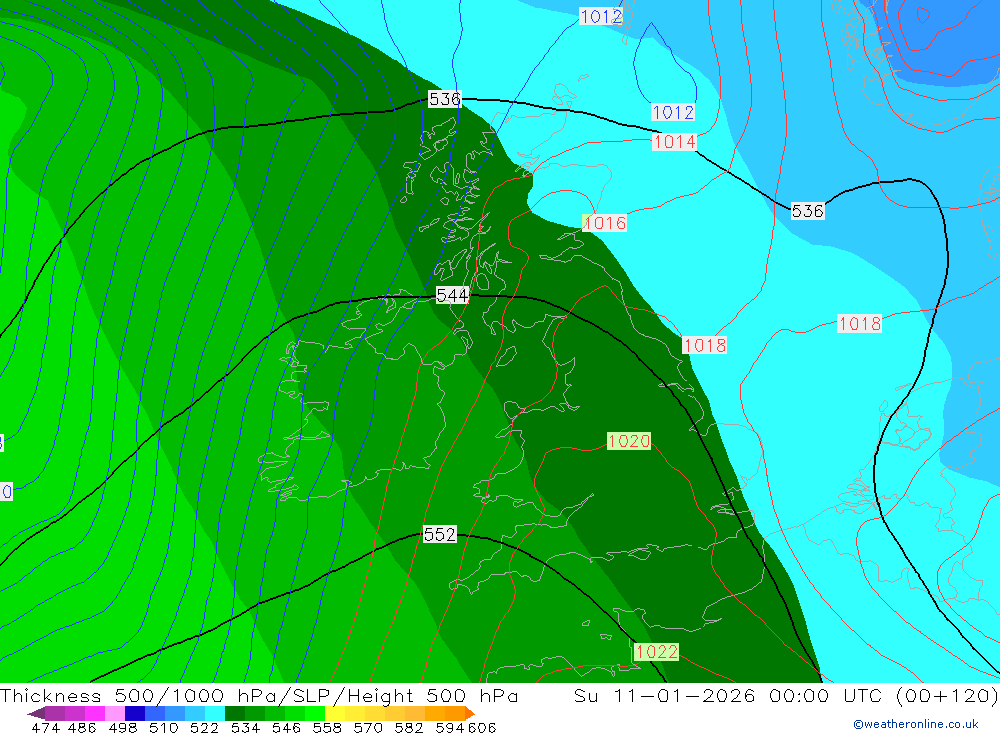Click the 552 height contour label

tap(439, 534)
